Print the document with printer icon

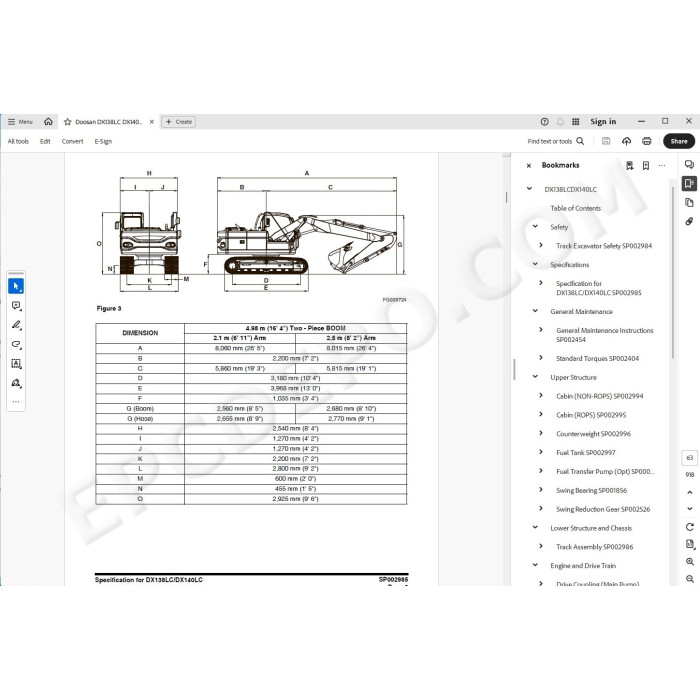(x=646, y=141)
